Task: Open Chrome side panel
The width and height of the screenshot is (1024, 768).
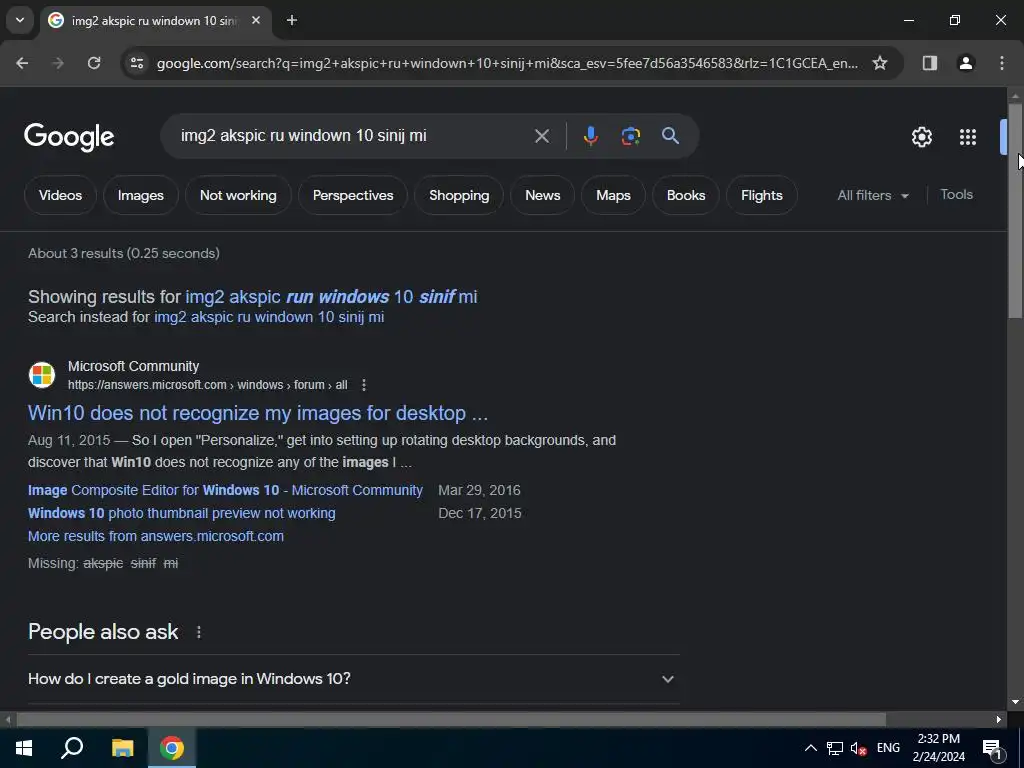Action: [x=930, y=63]
